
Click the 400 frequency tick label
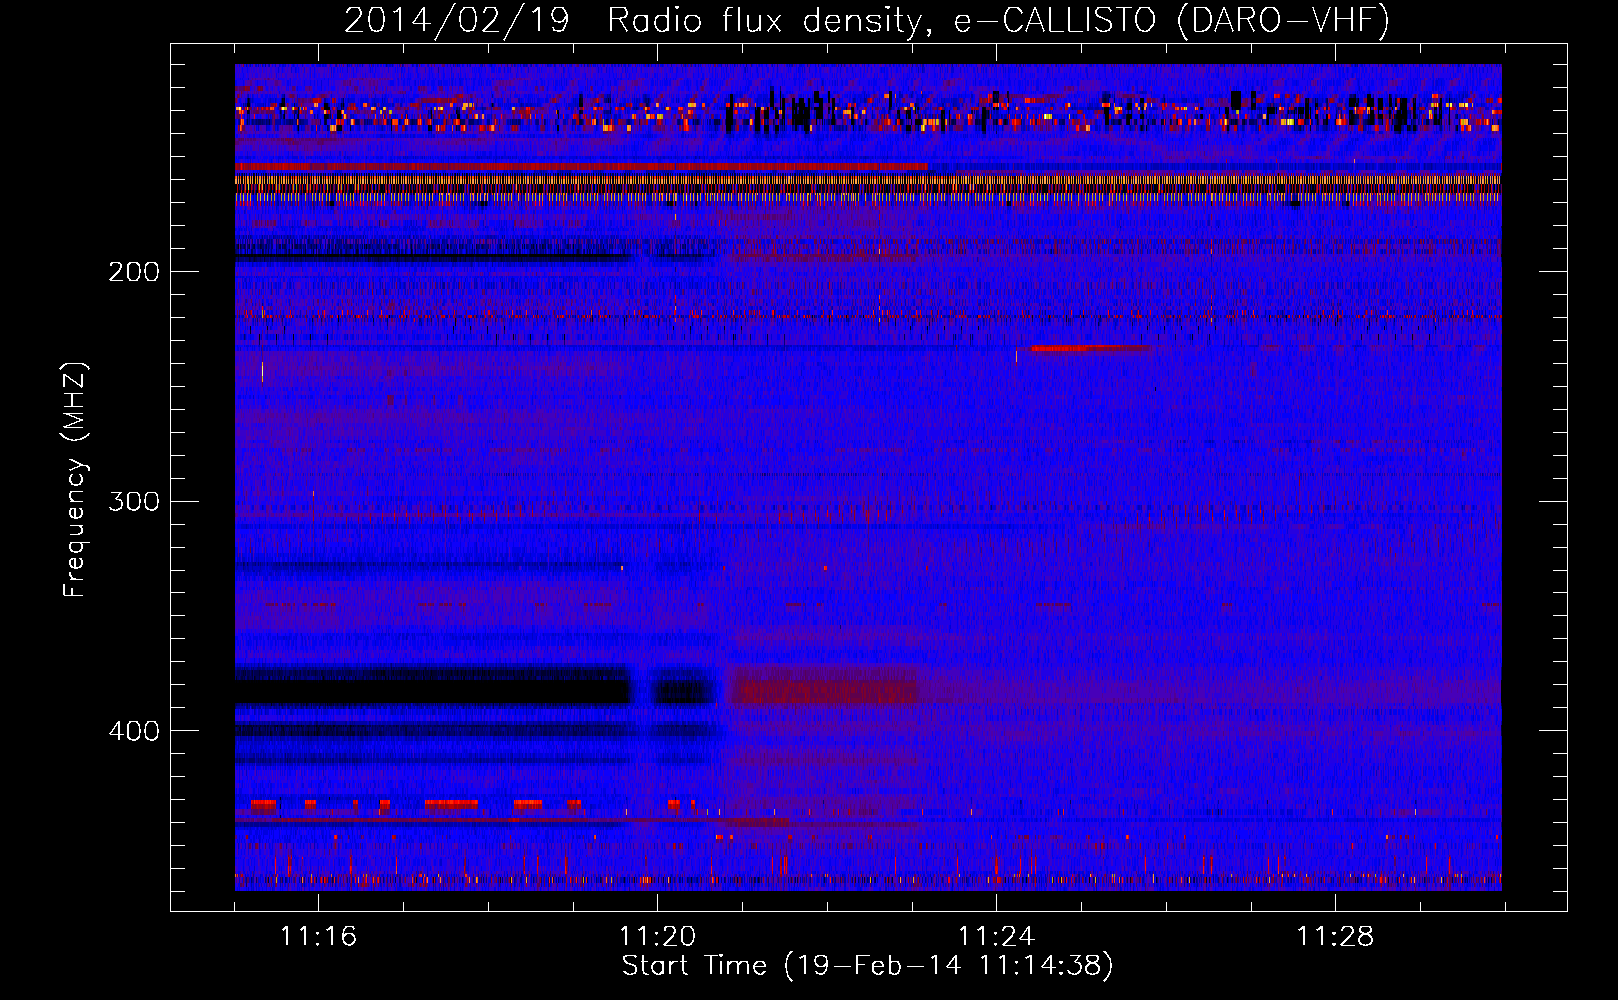(134, 731)
